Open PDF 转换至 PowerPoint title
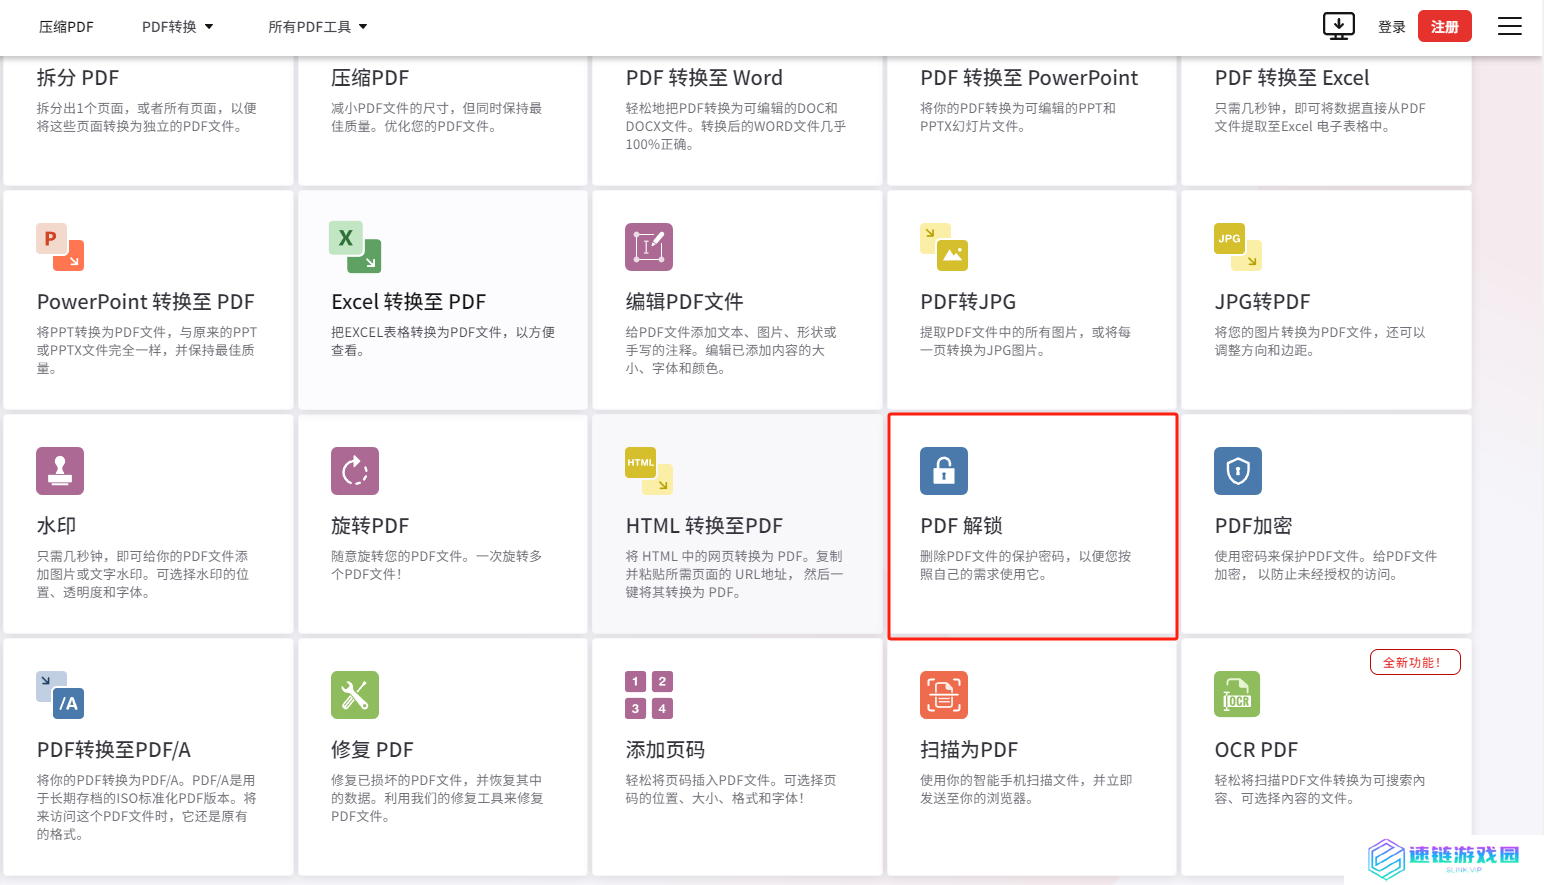The image size is (1544, 885). pyautogui.click(x=1029, y=78)
